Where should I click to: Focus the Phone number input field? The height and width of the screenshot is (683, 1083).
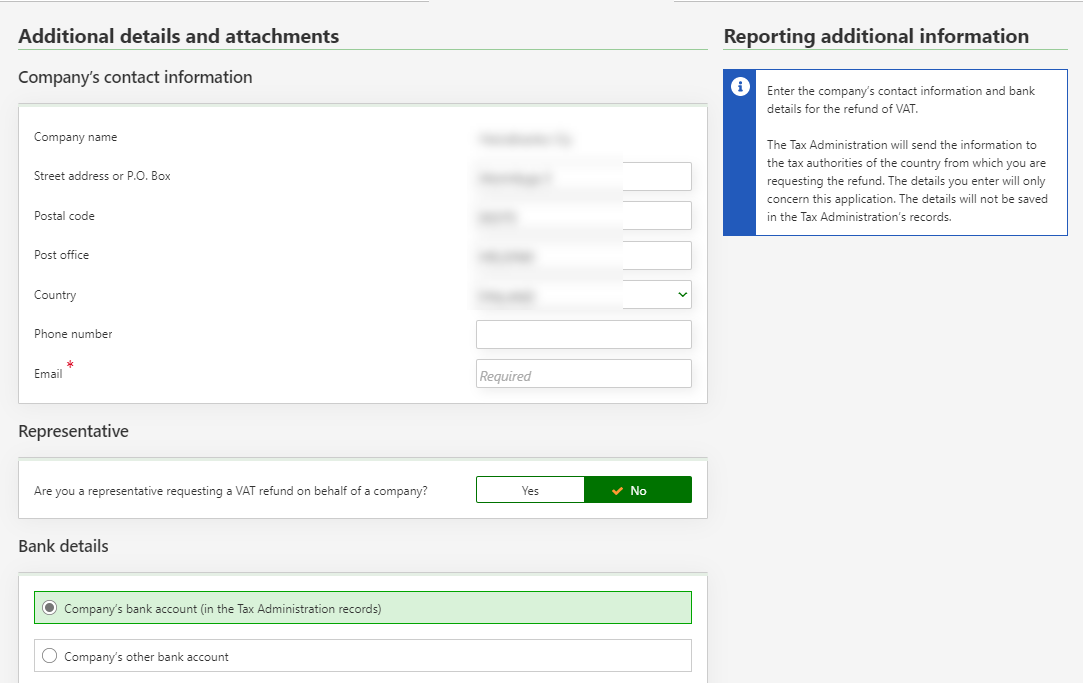point(583,335)
